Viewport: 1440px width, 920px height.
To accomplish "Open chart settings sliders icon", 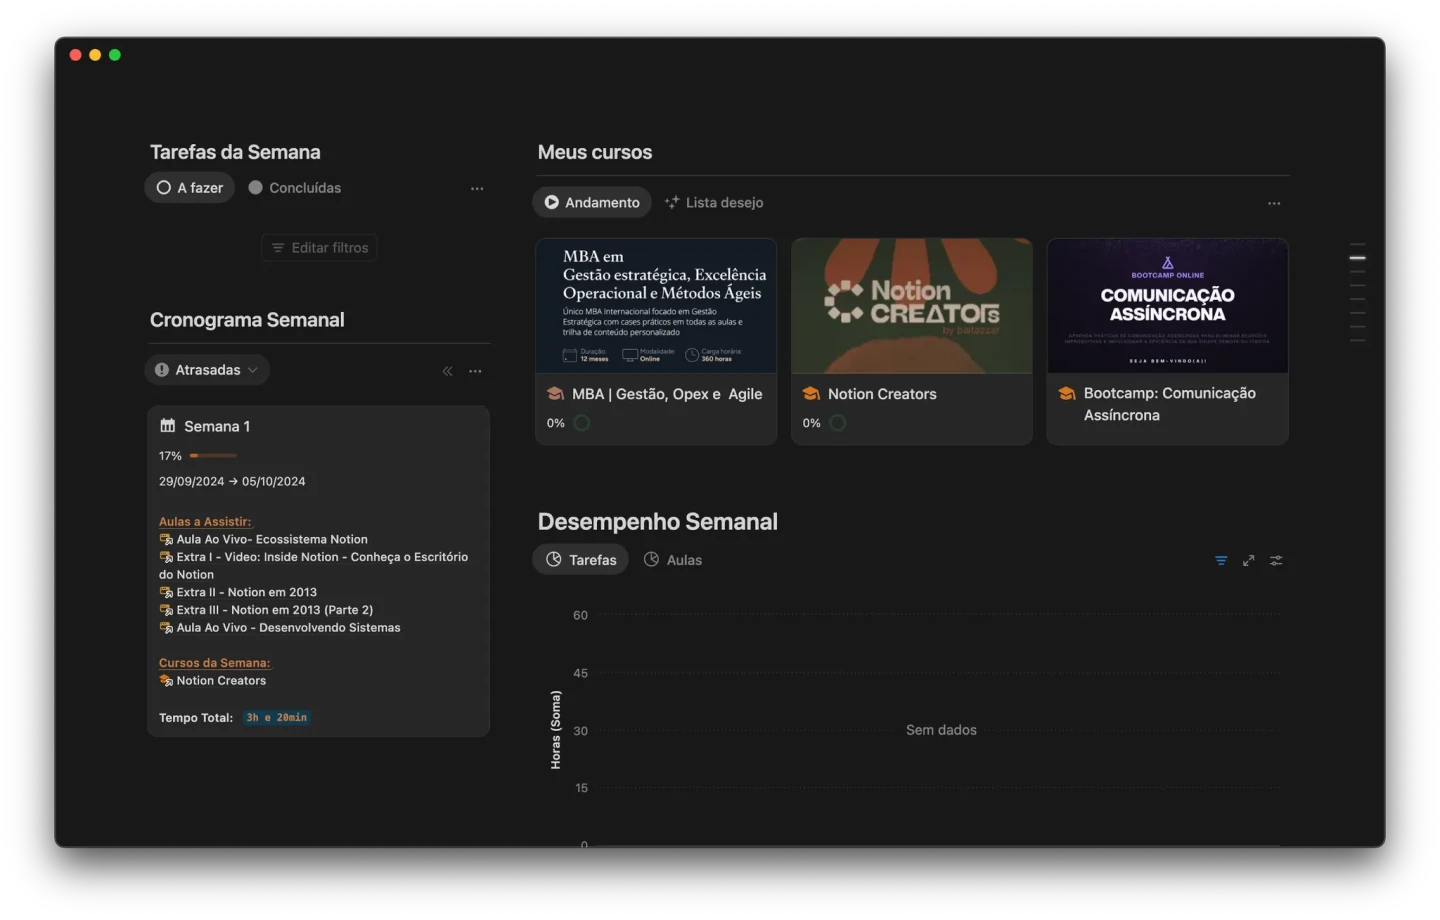I will (x=1276, y=561).
